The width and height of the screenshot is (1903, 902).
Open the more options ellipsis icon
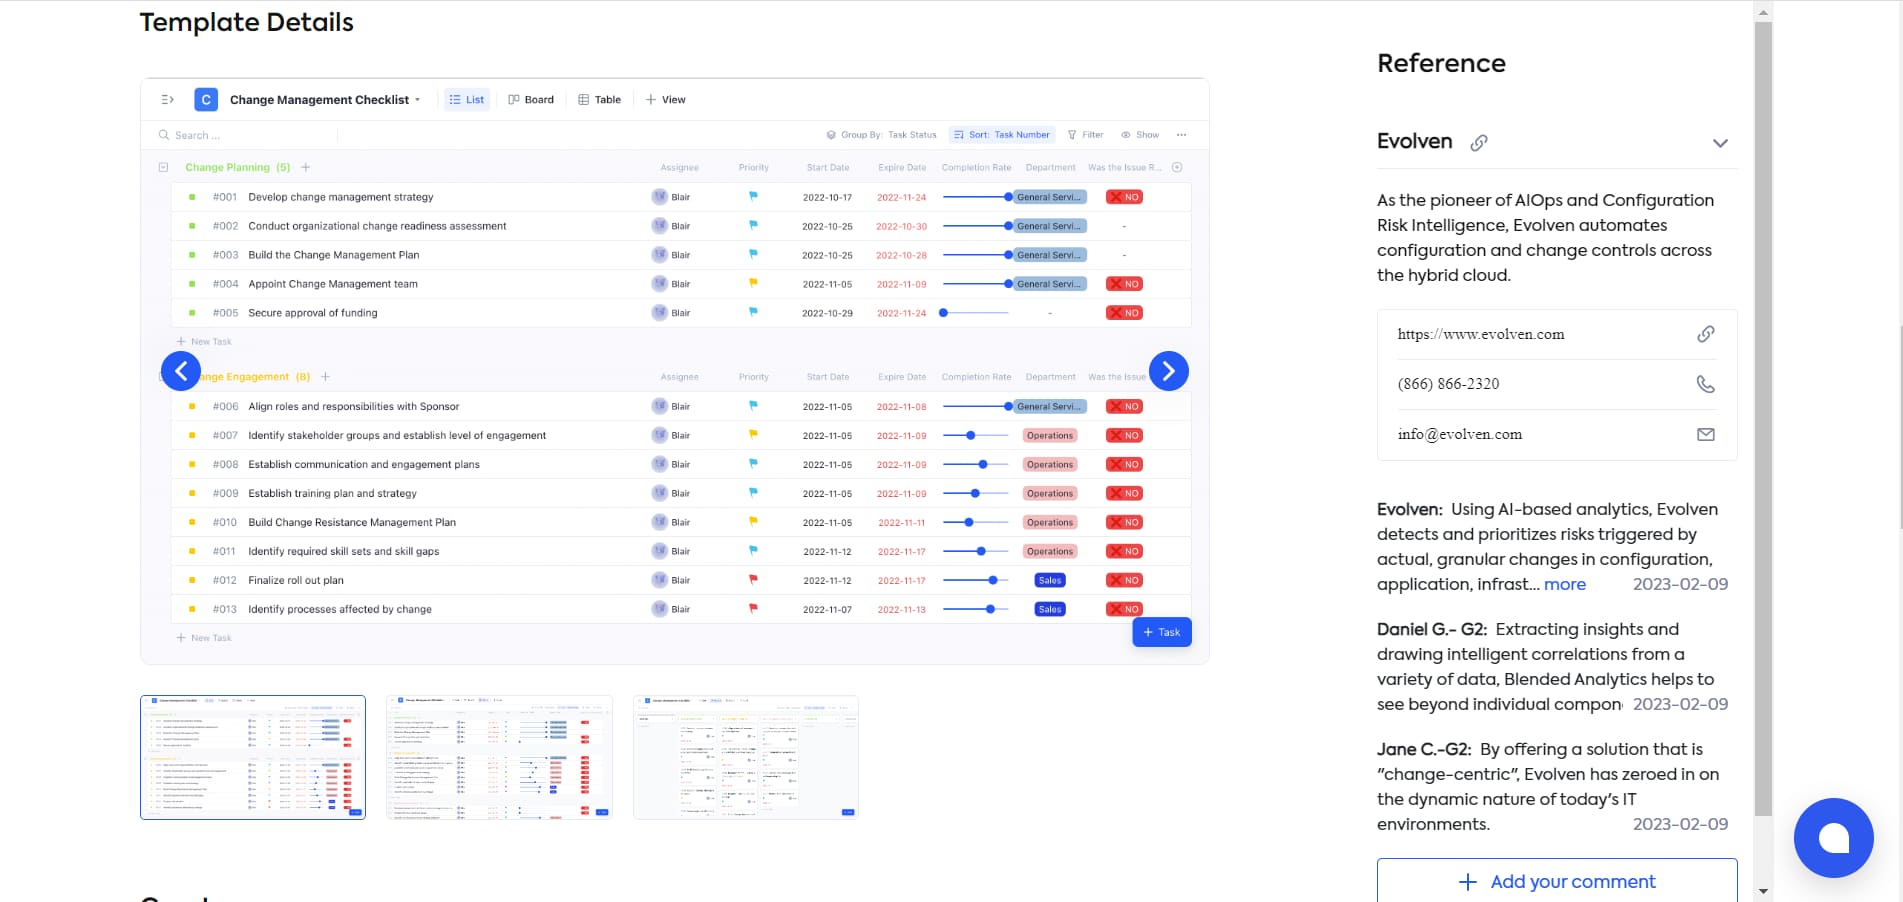(x=1181, y=134)
